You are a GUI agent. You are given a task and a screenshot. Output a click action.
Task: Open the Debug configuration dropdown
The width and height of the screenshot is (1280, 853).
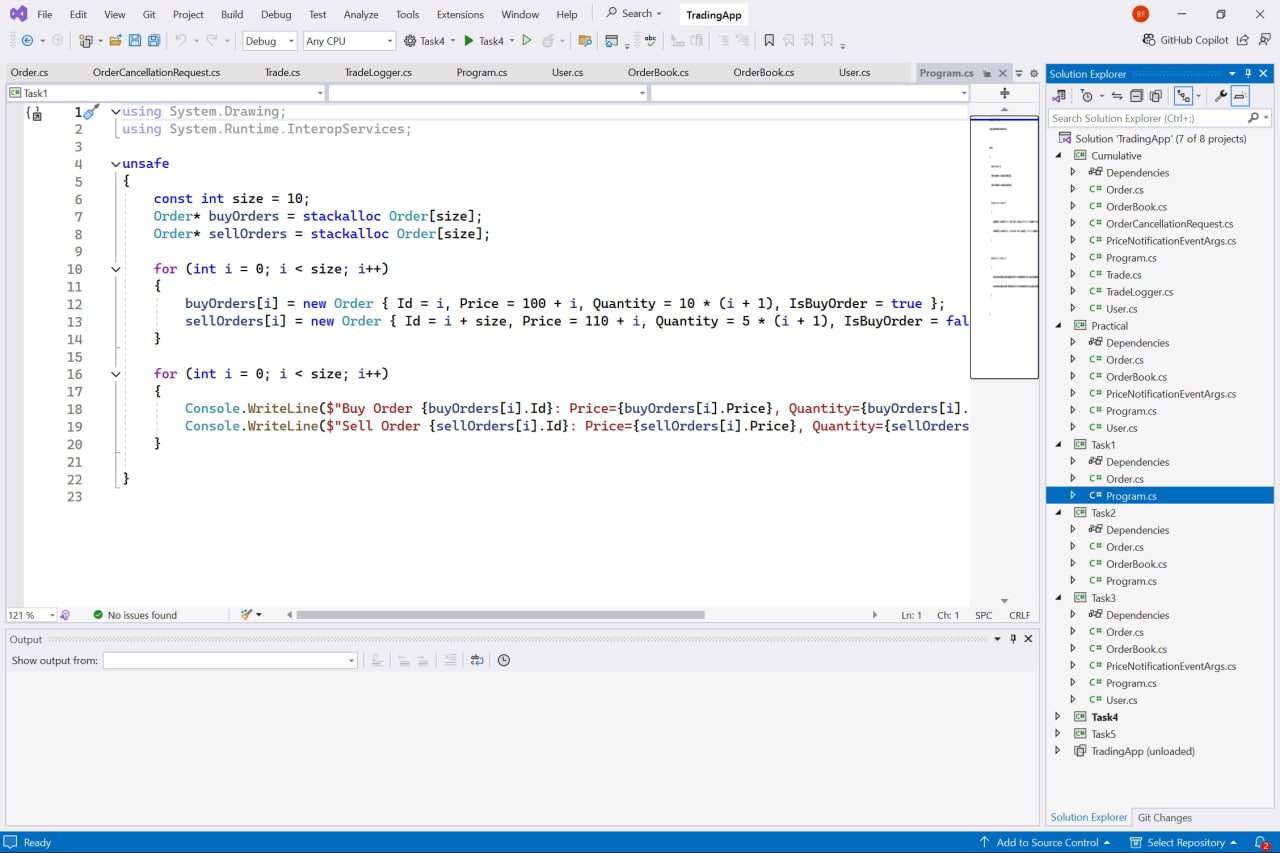click(x=270, y=41)
